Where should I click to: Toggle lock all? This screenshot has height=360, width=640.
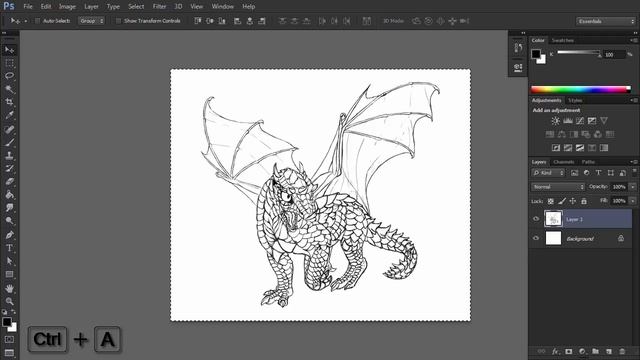point(584,201)
